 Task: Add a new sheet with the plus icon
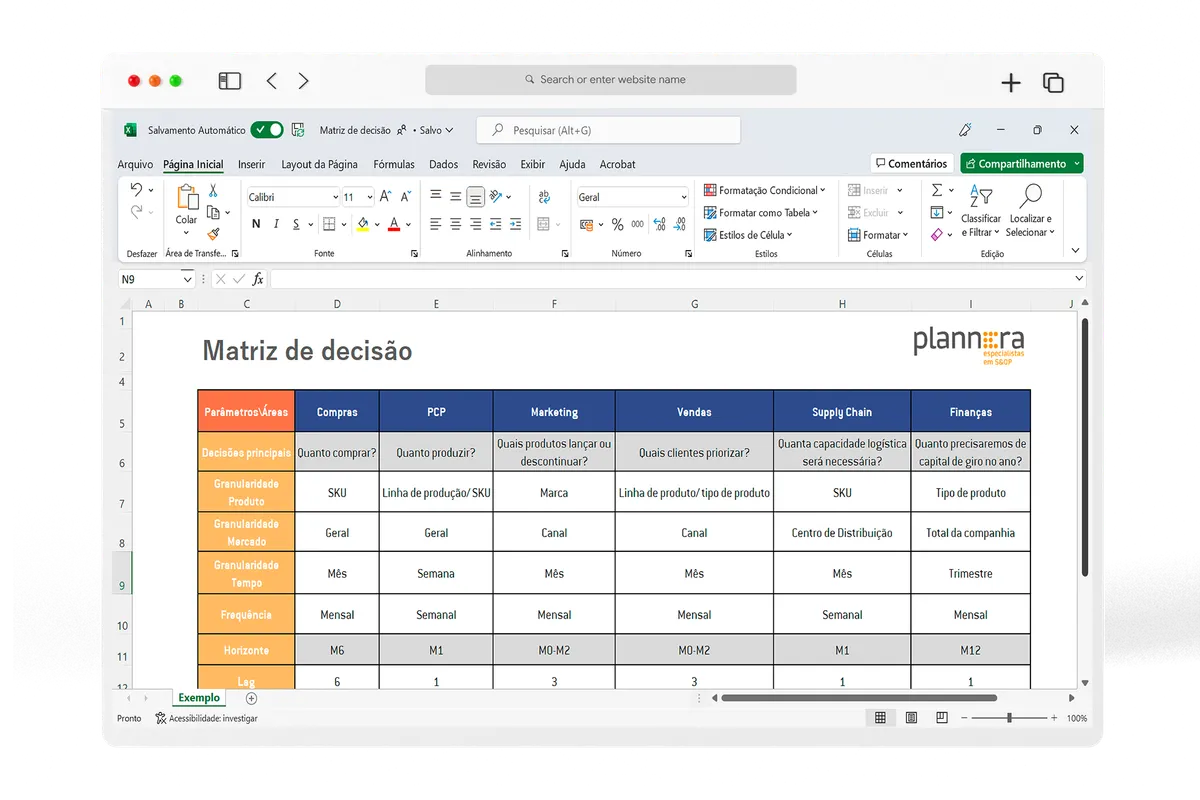coord(251,698)
